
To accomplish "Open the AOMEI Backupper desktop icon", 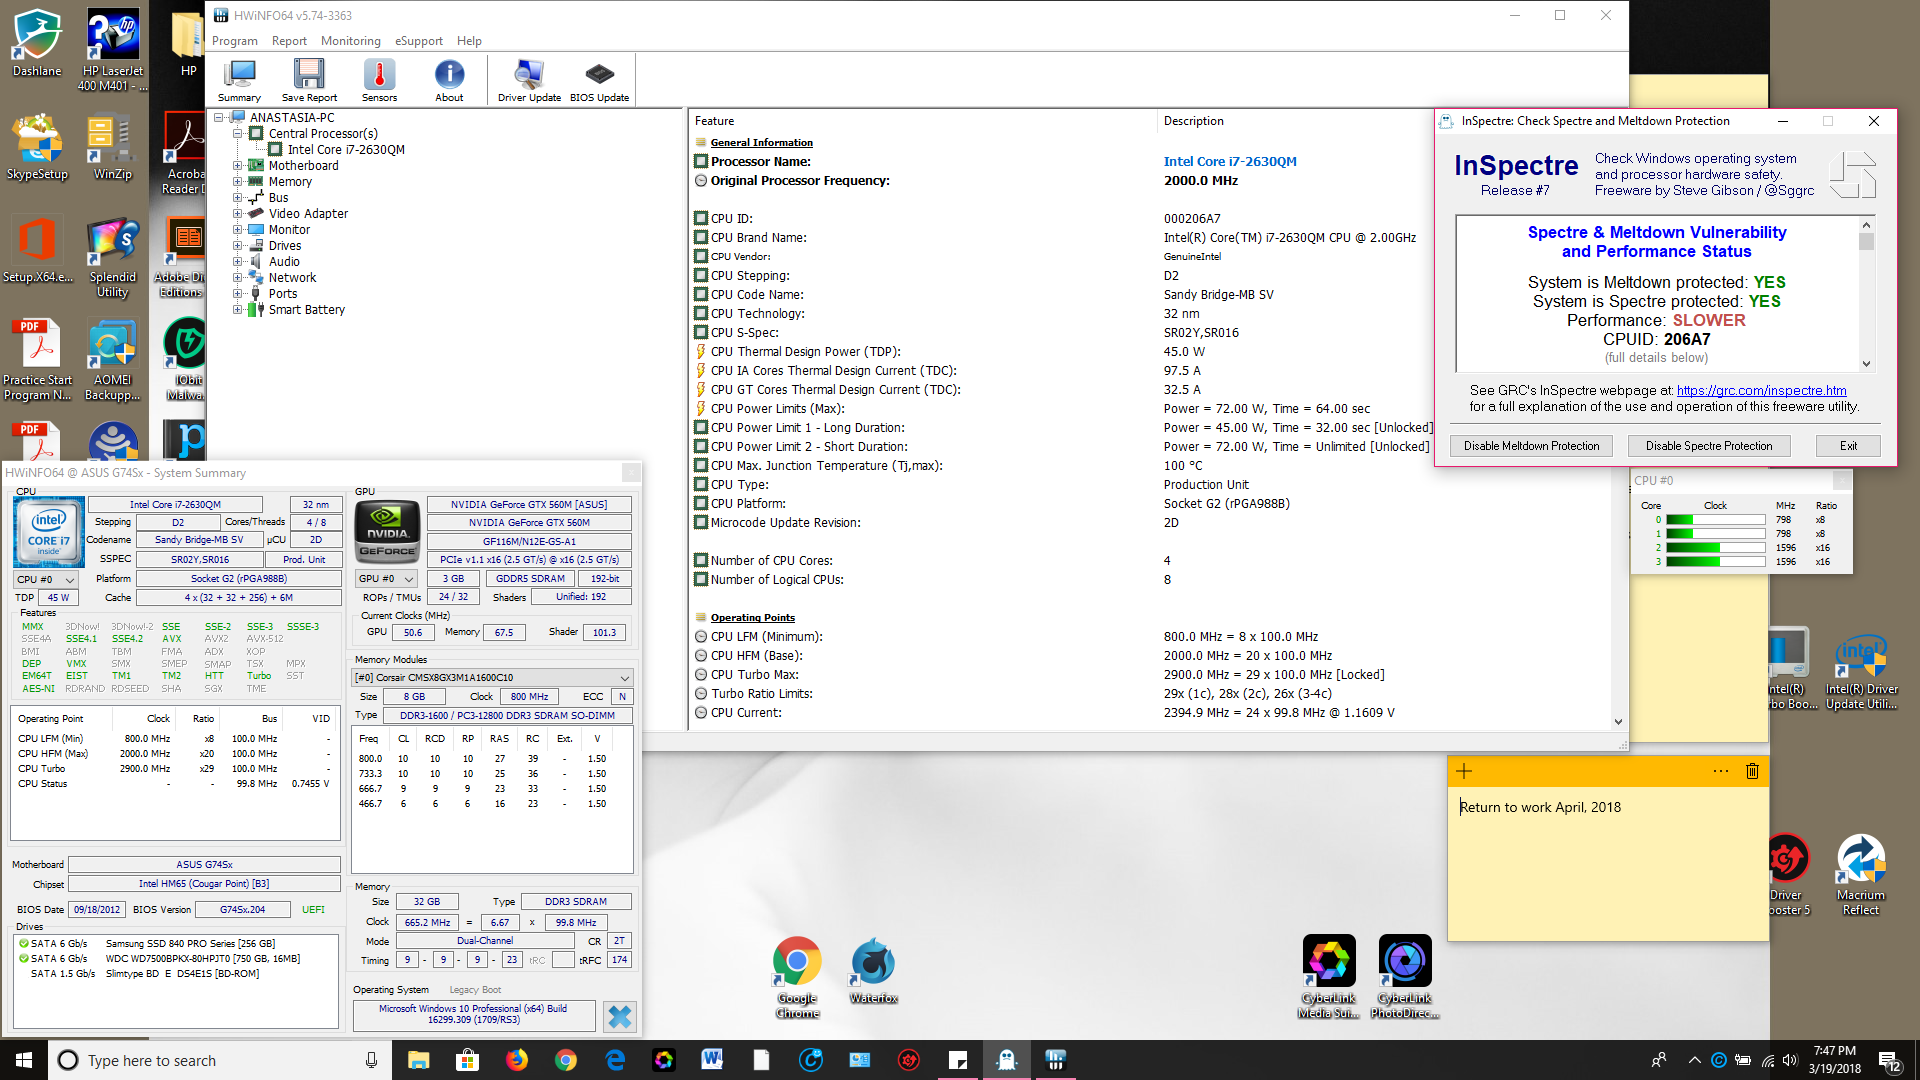I will (x=112, y=361).
